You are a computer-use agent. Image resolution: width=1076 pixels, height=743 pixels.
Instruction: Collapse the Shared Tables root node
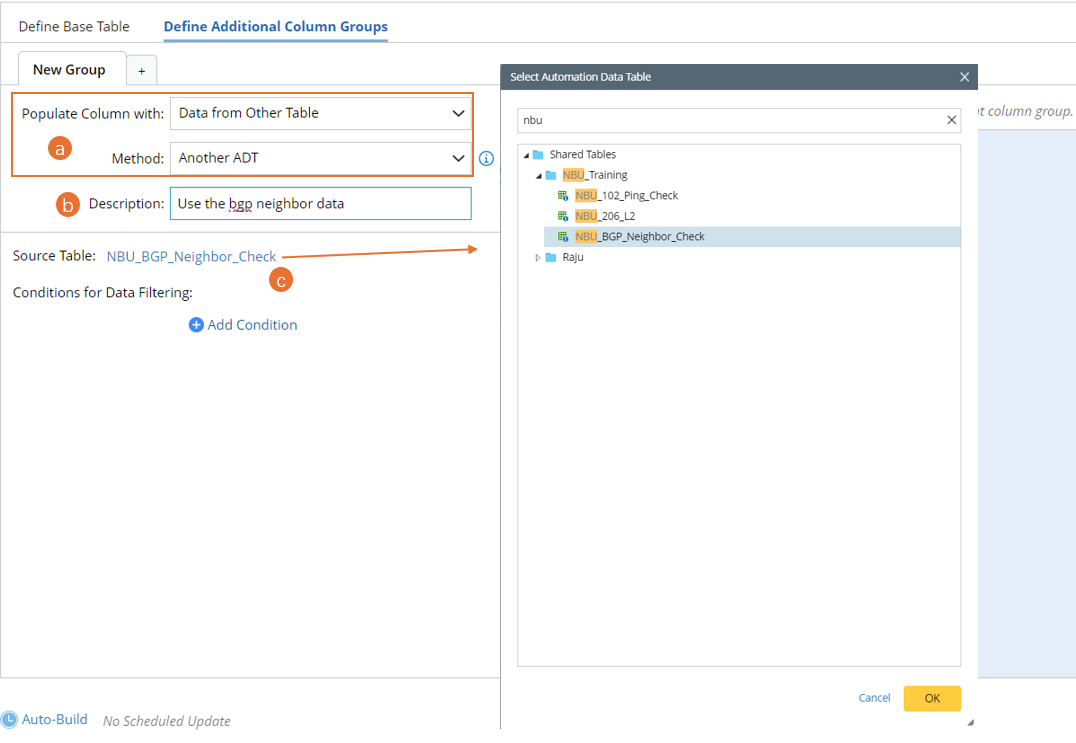click(x=526, y=155)
